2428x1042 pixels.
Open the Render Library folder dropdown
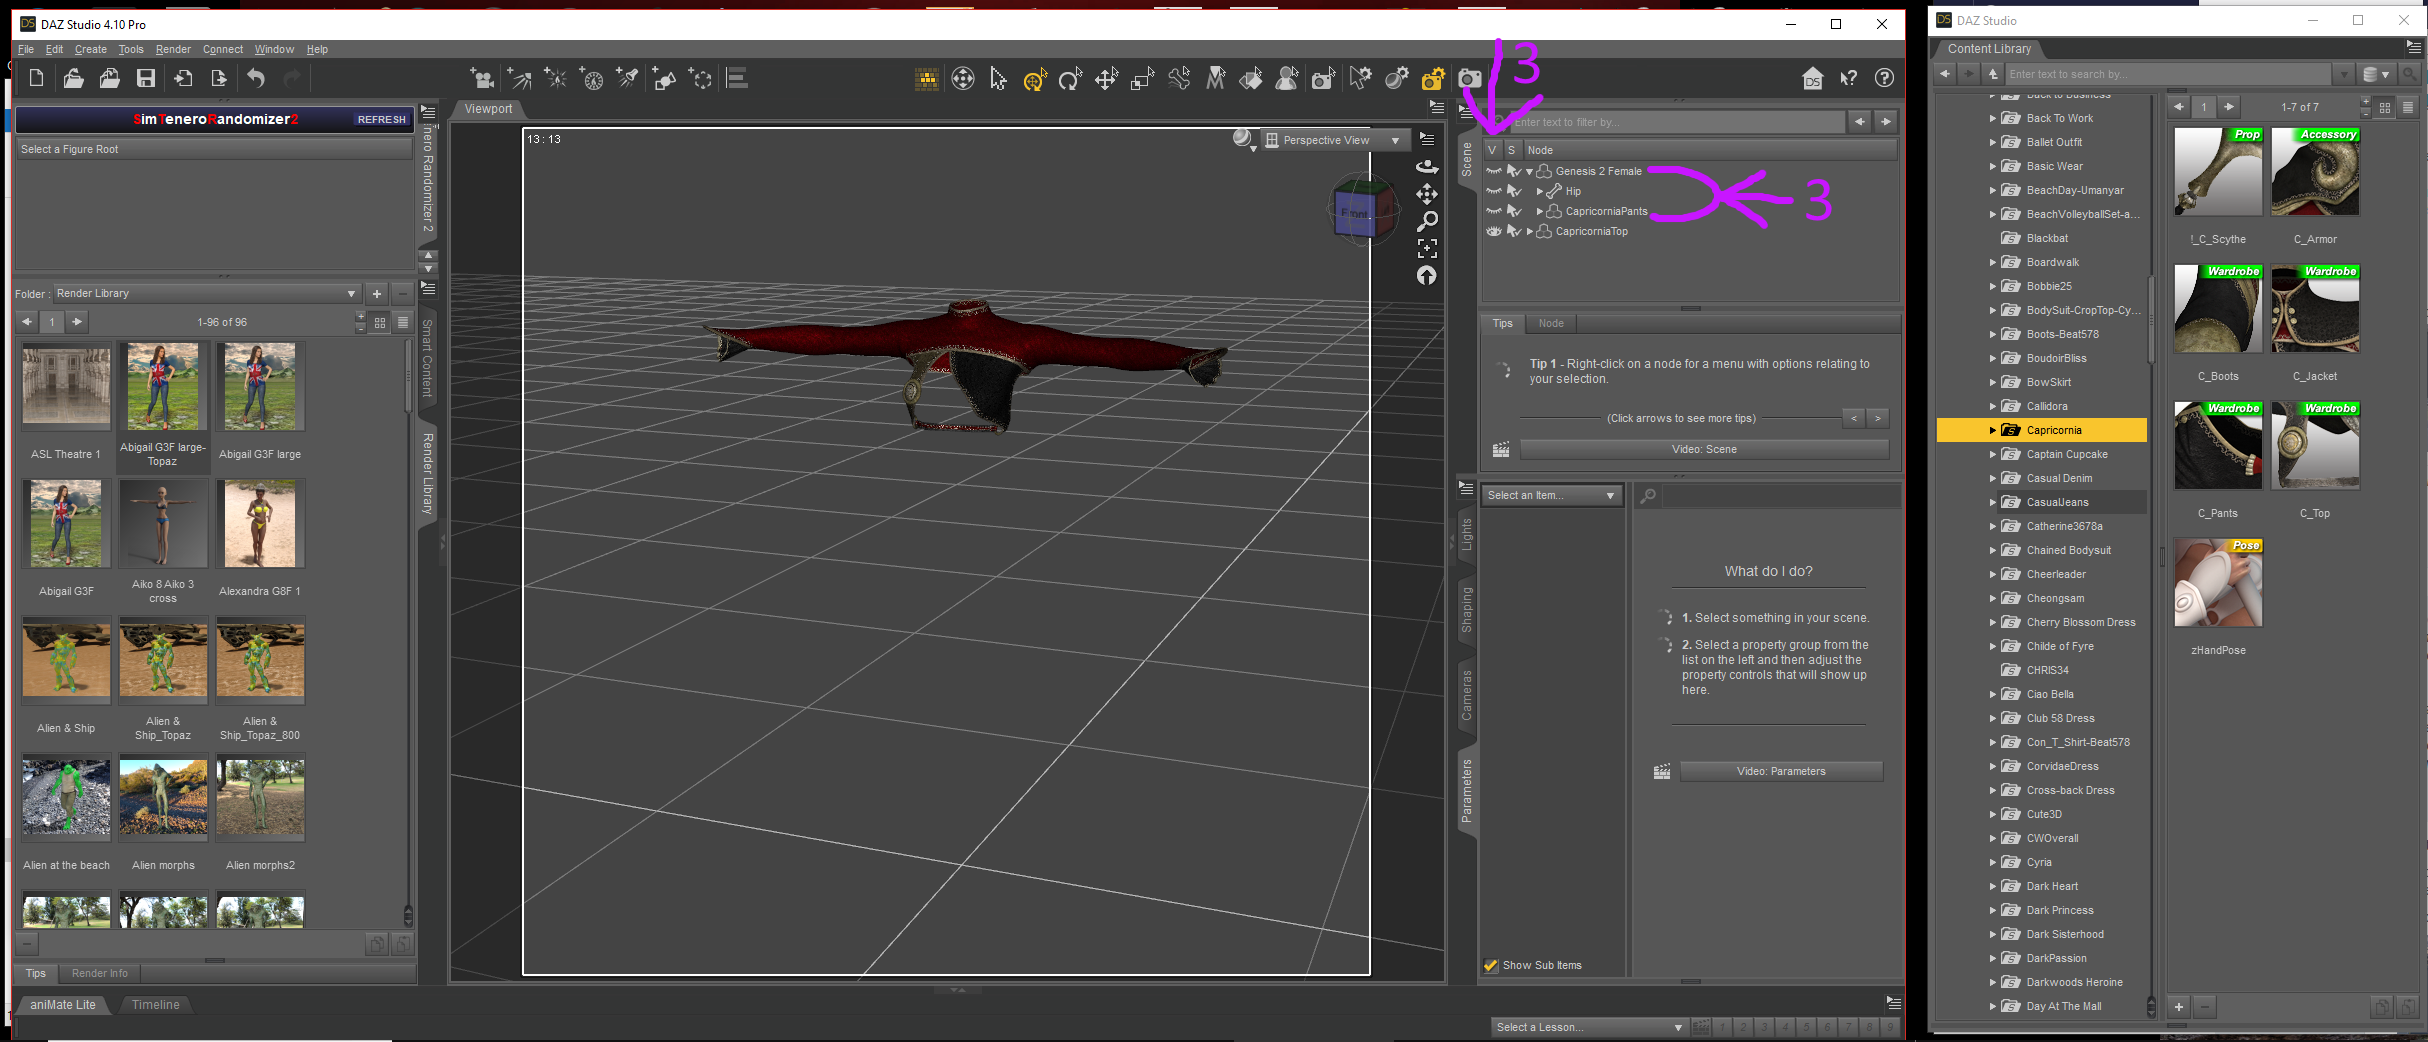point(206,294)
